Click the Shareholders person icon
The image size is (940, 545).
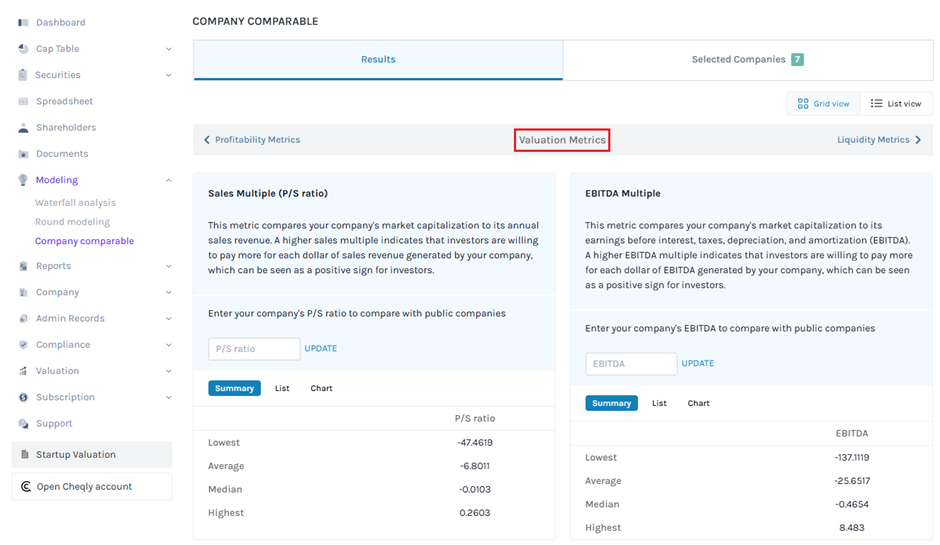coord(23,128)
